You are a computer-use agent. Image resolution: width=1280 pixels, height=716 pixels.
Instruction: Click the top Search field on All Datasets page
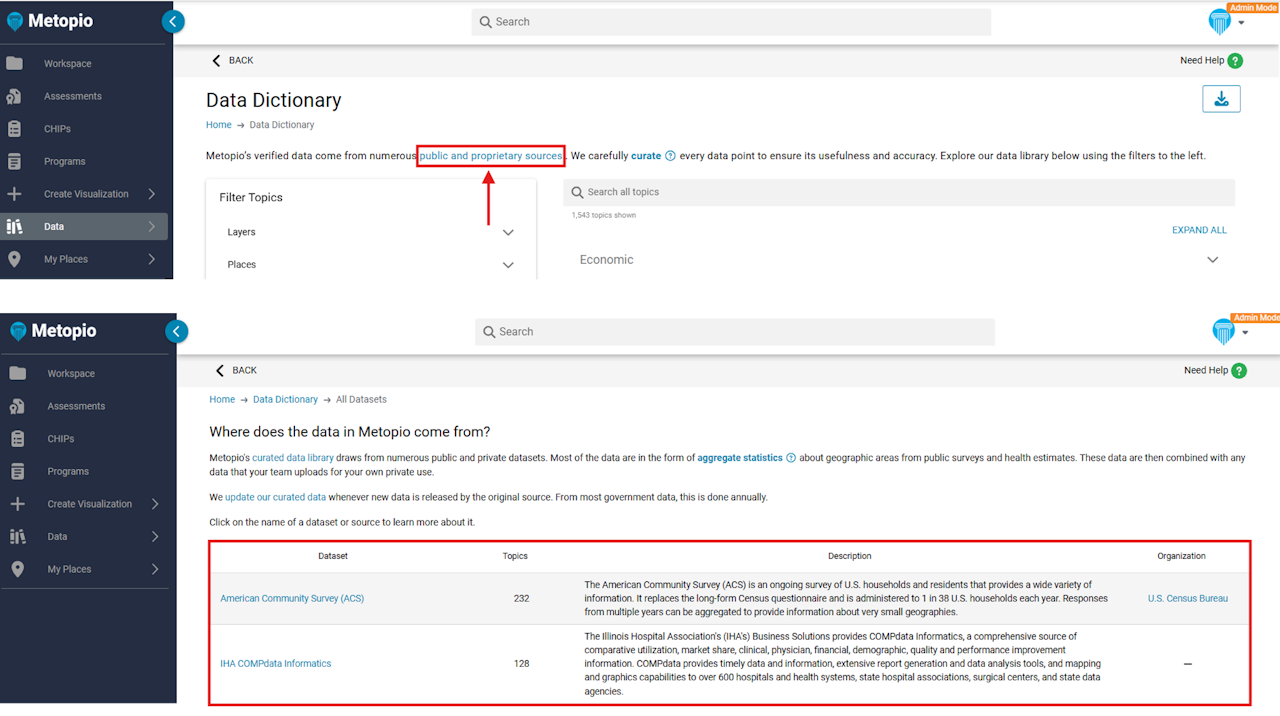(735, 332)
